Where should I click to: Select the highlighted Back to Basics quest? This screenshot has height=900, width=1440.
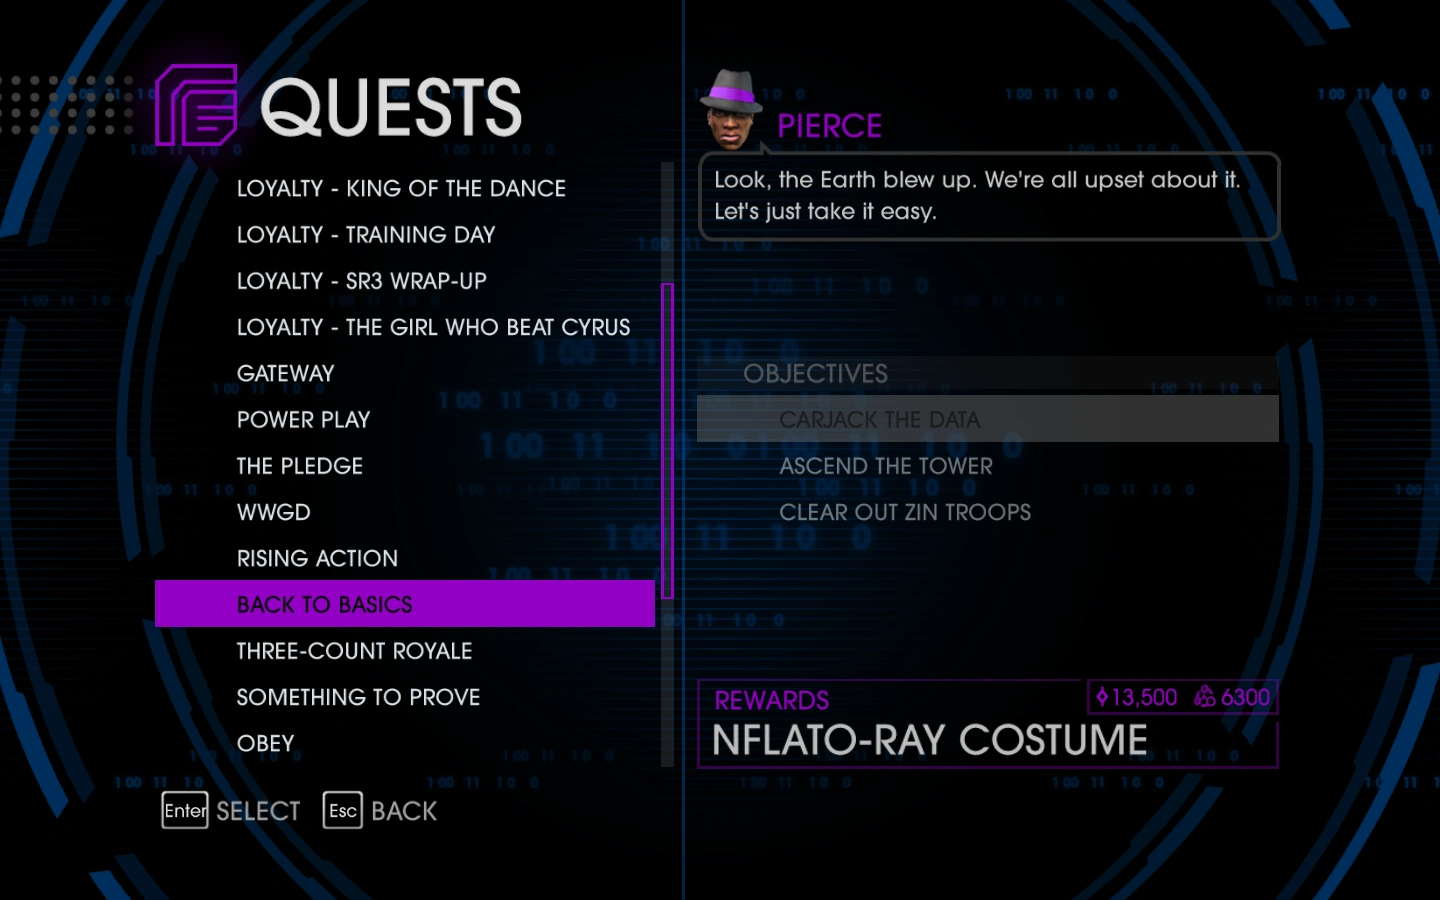(x=405, y=604)
